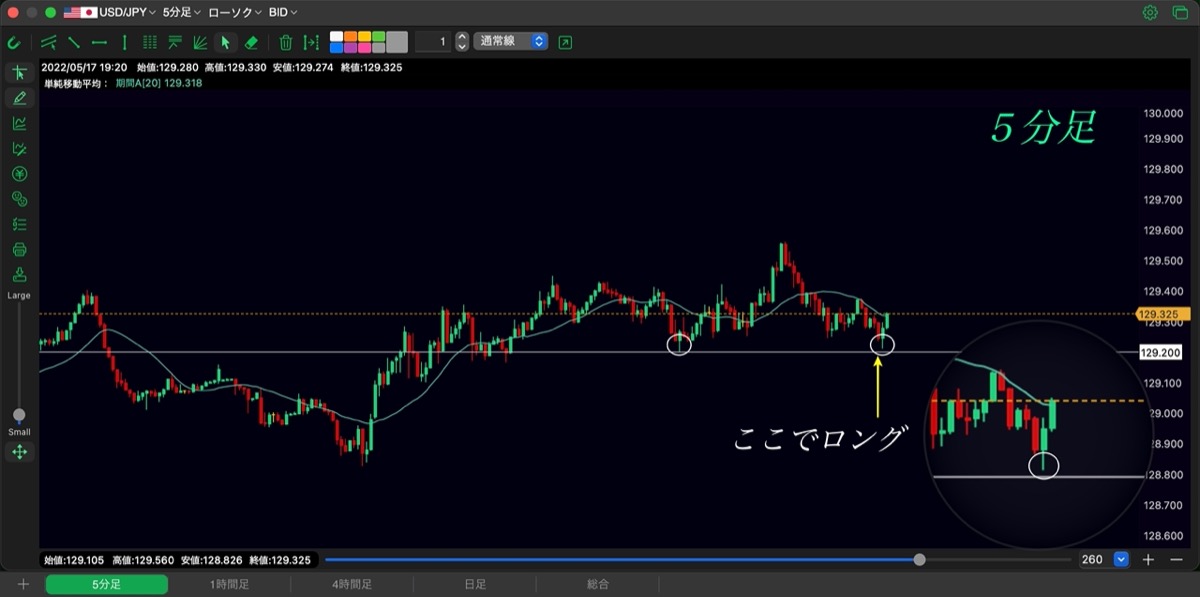
Task: Switch to the 日足 tab
Action: point(475,584)
